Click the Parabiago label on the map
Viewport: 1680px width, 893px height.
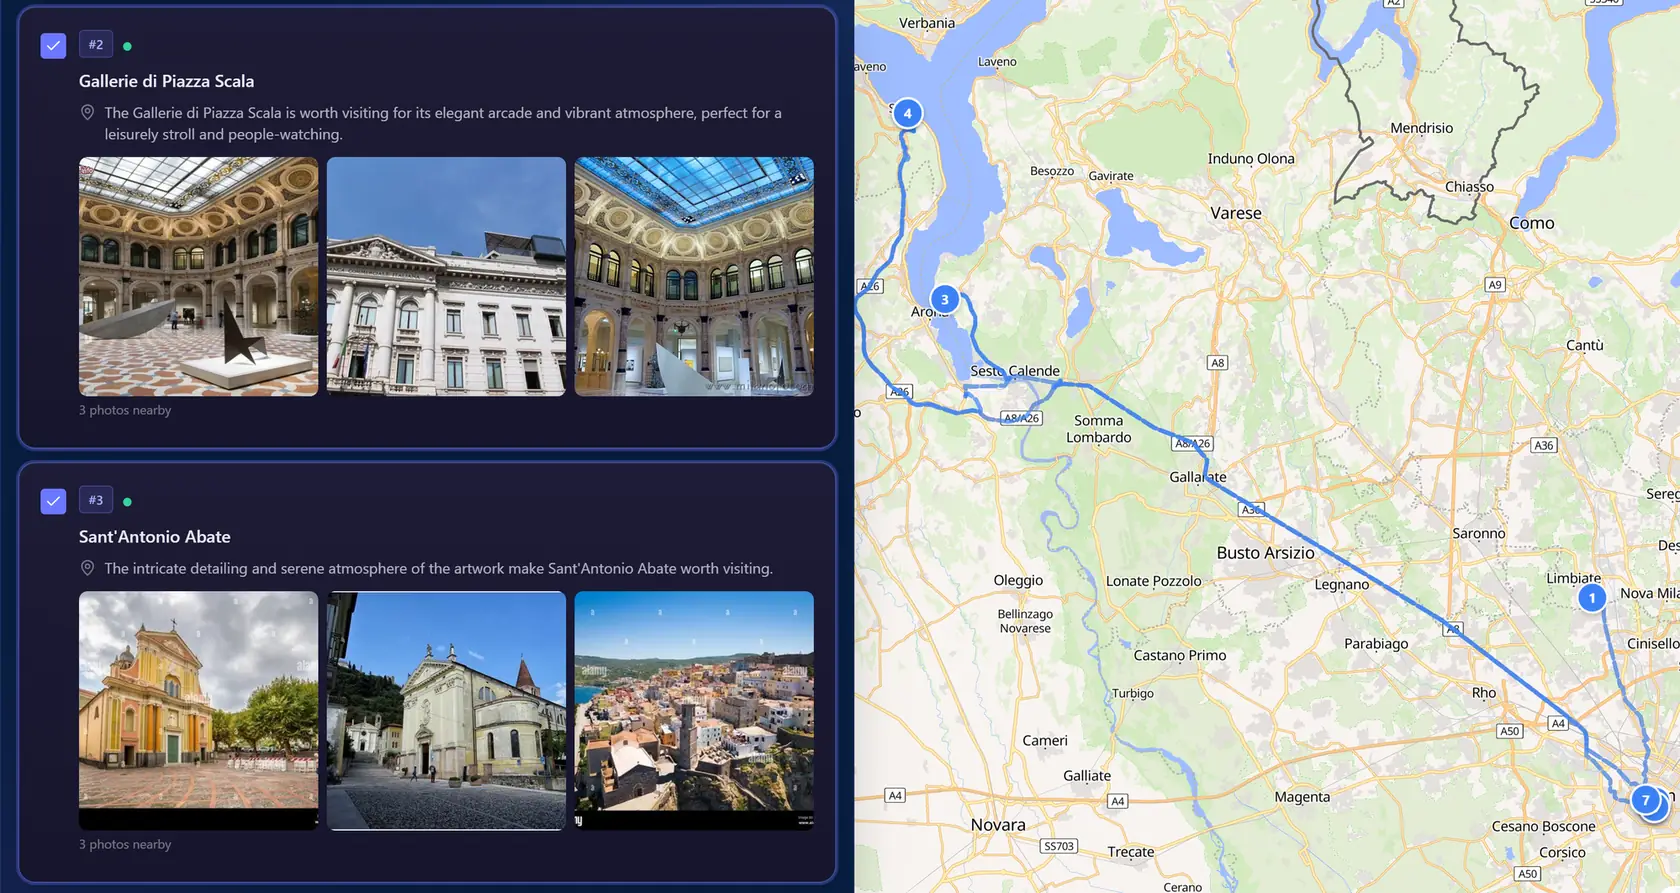coord(1376,644)
